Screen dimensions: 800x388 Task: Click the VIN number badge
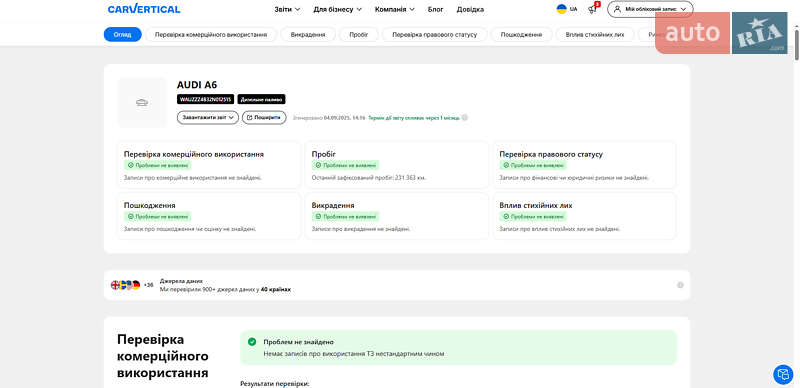[206, 99]
